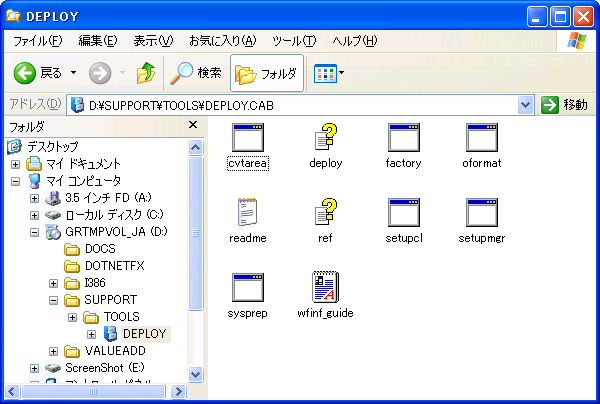Select the readme text file icon

(248, 212)
